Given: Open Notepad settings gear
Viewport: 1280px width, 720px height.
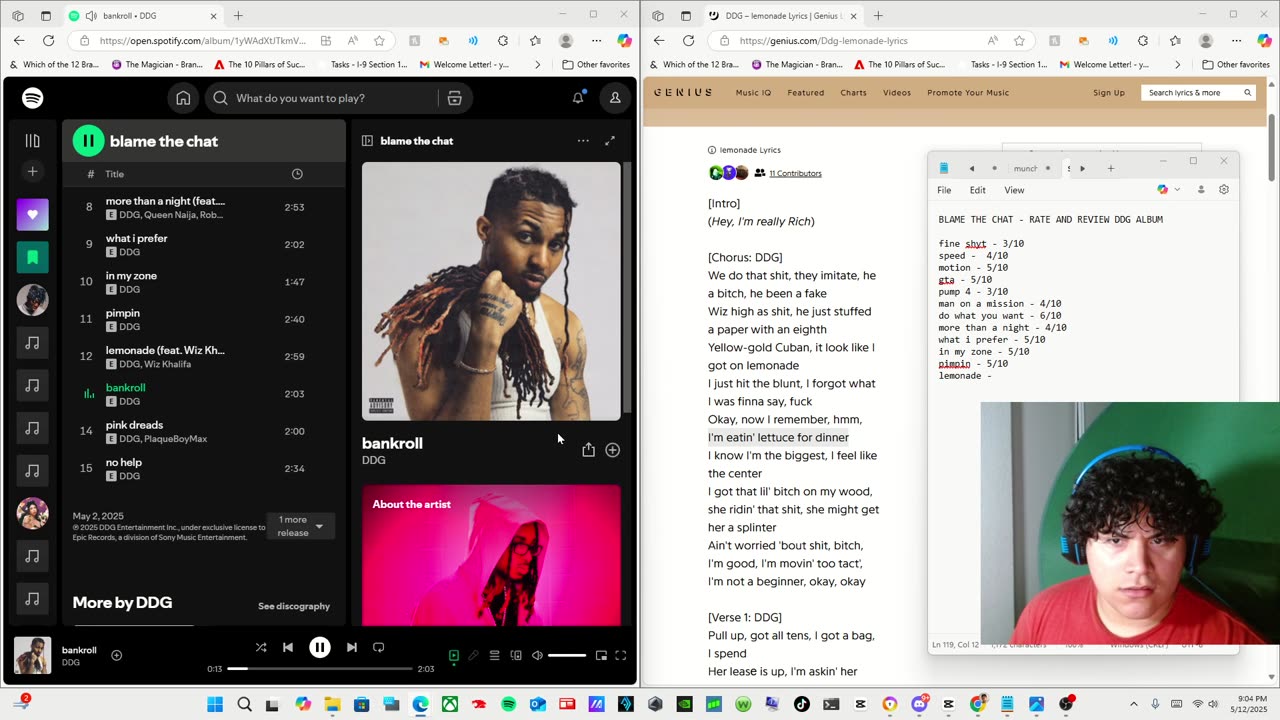Looking at the screenshot, I should pos(1223,190).
